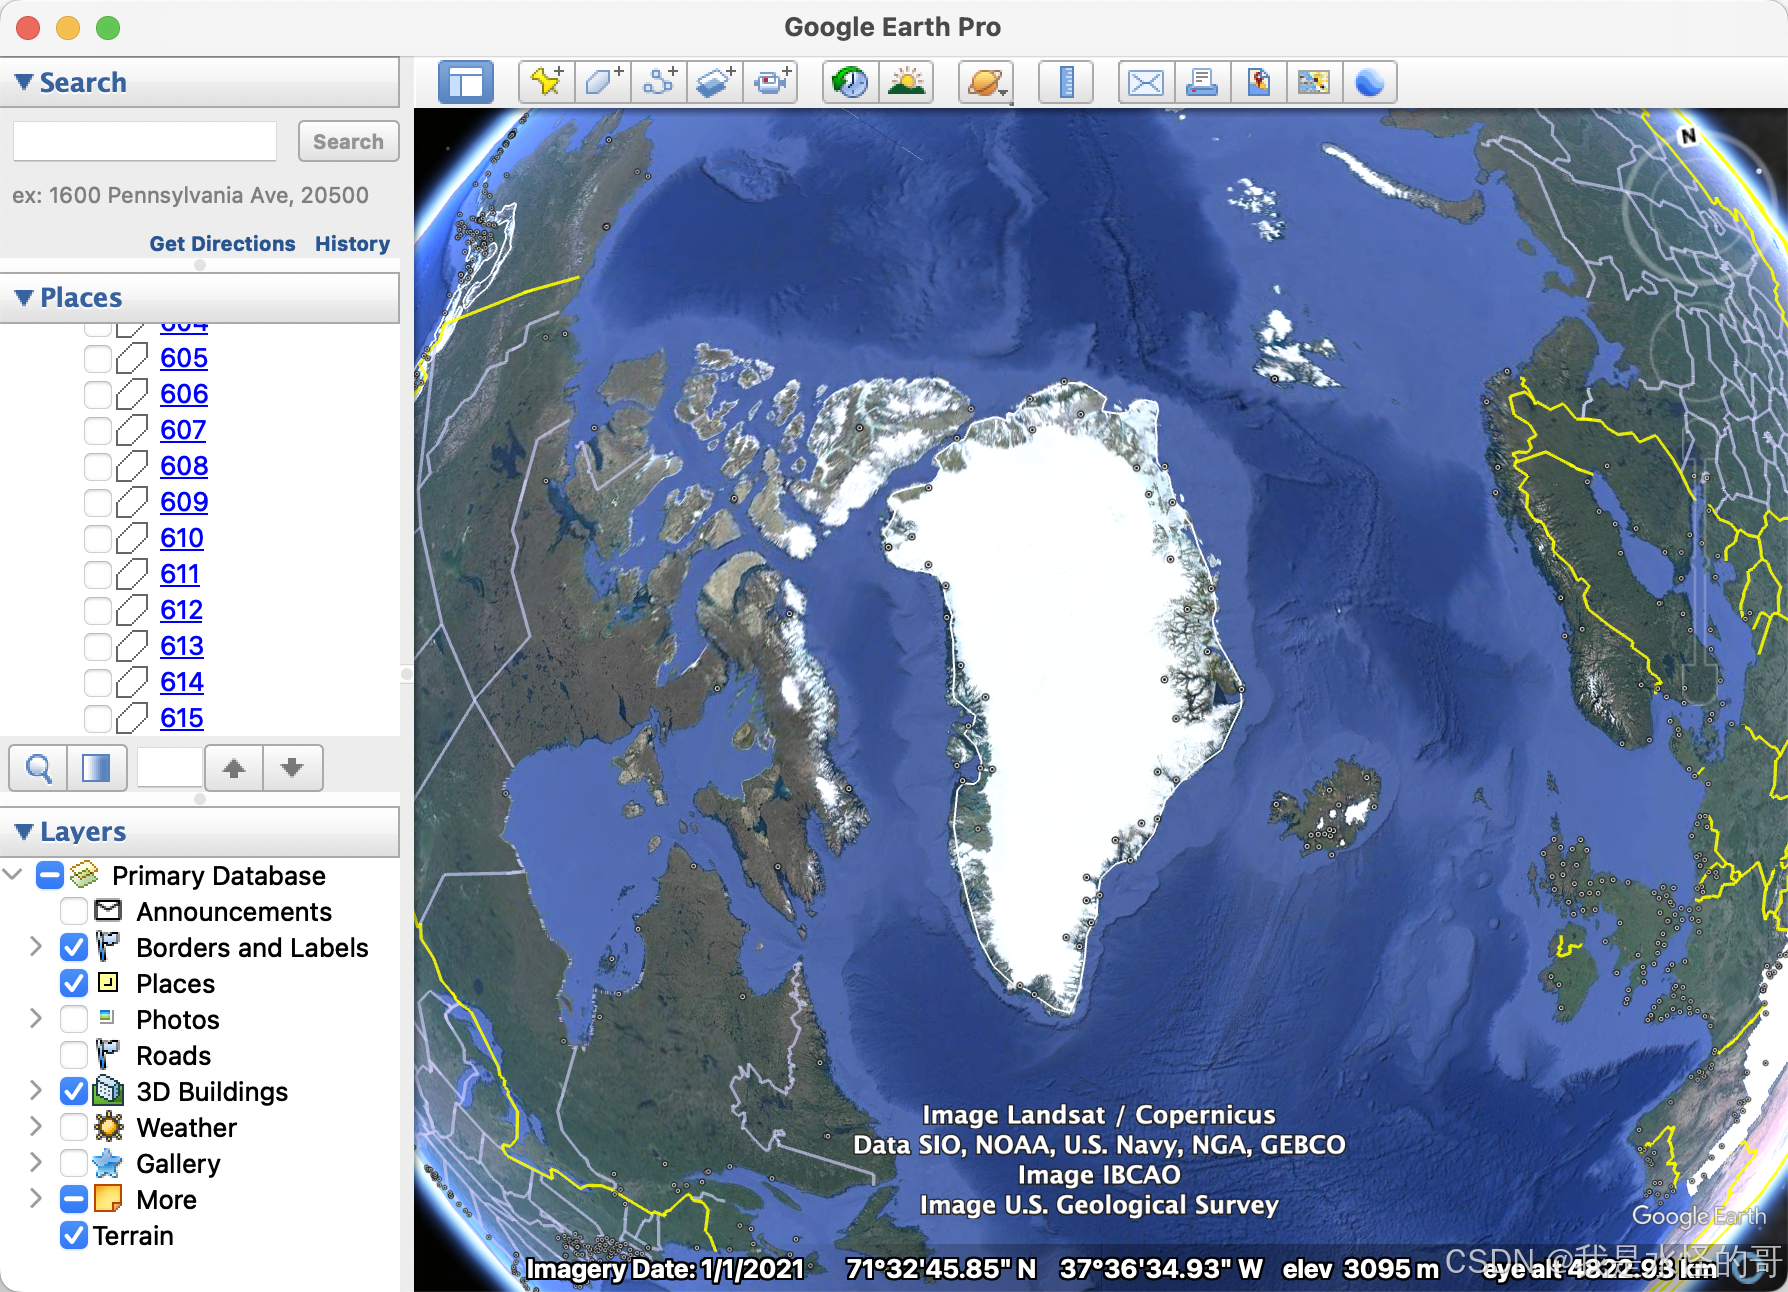Click the Places filter text field
The height and width of the screenshot is (1292, 1788).
pos(169,768)
